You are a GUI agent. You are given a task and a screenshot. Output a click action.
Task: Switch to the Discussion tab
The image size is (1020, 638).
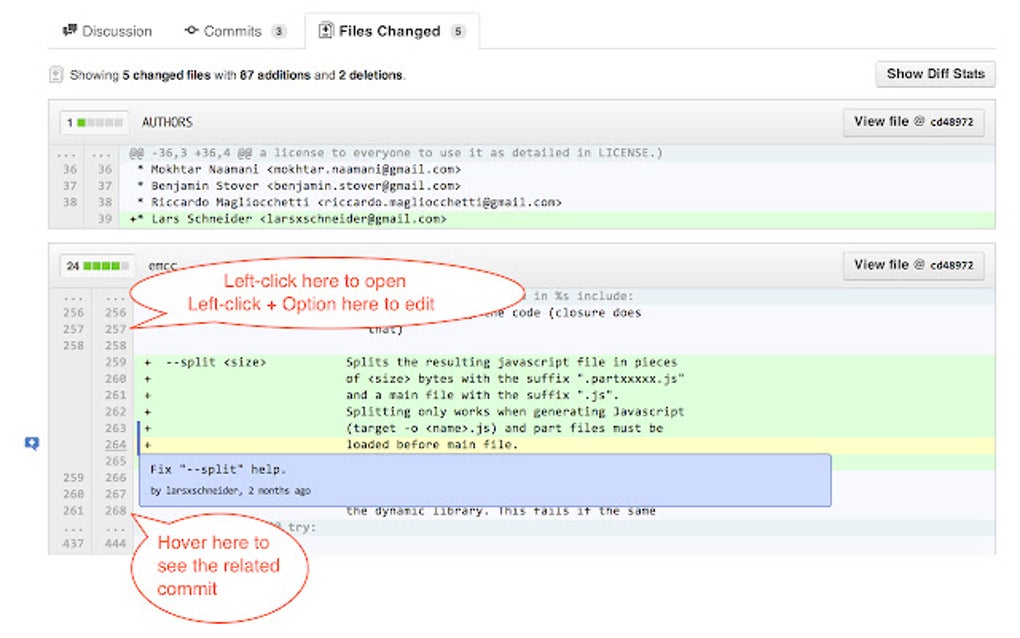pos(105,30)
